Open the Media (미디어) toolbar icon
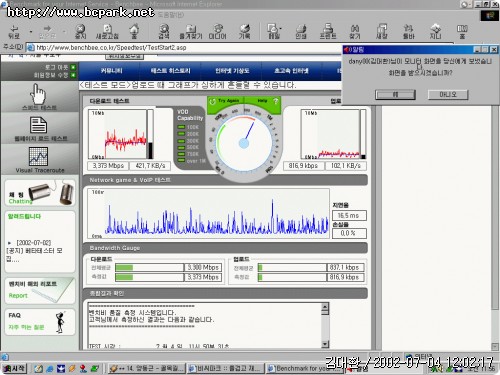 point(217,31)
